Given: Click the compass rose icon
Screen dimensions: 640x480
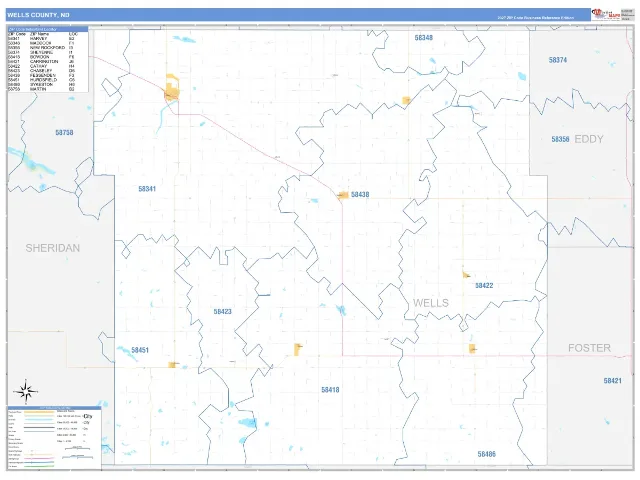Looking at the screenshot, I should pos(26,391).
